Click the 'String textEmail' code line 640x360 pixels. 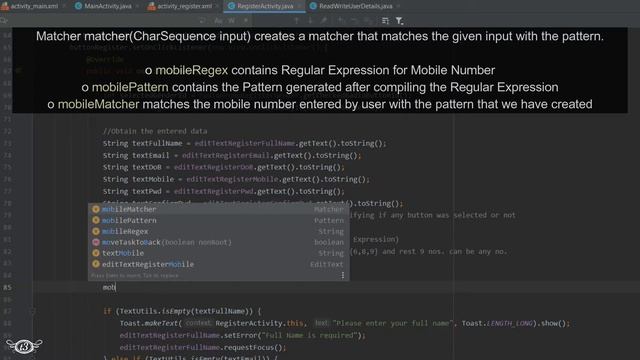231,156
